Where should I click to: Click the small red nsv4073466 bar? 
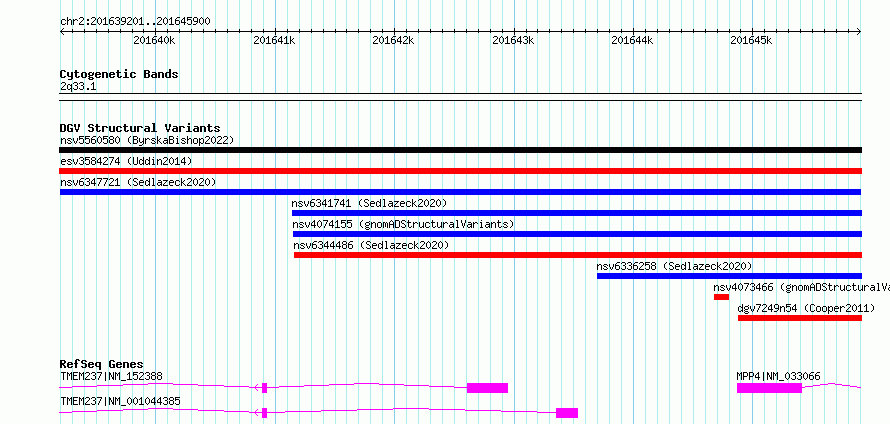(721, 297)
